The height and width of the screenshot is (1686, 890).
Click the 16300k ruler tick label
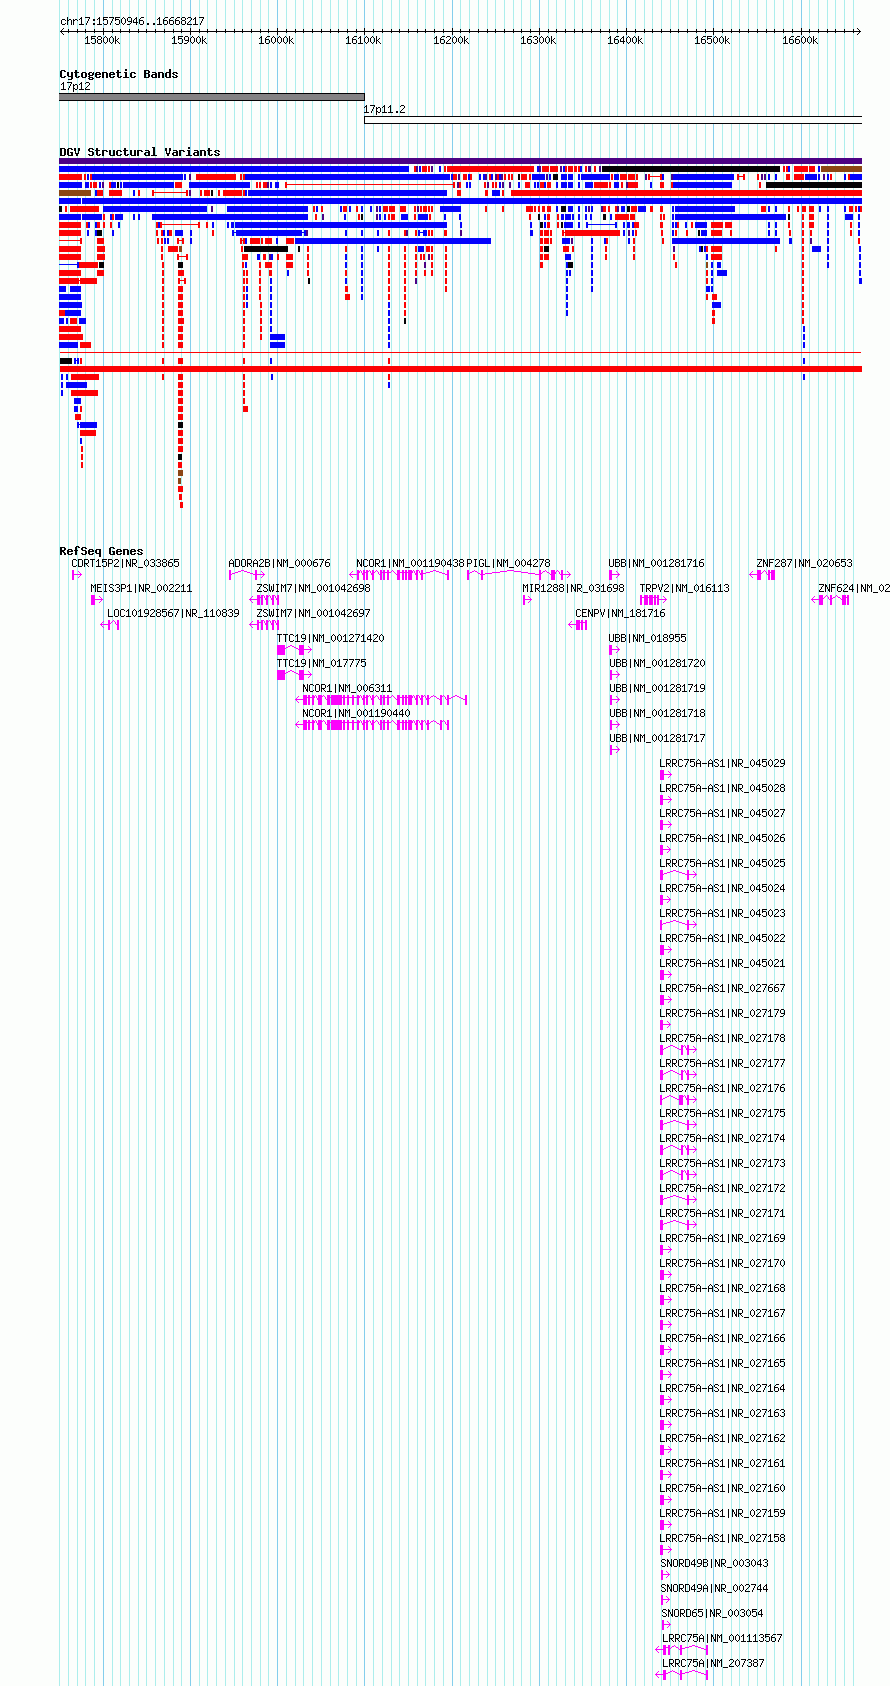pos(538,40)
